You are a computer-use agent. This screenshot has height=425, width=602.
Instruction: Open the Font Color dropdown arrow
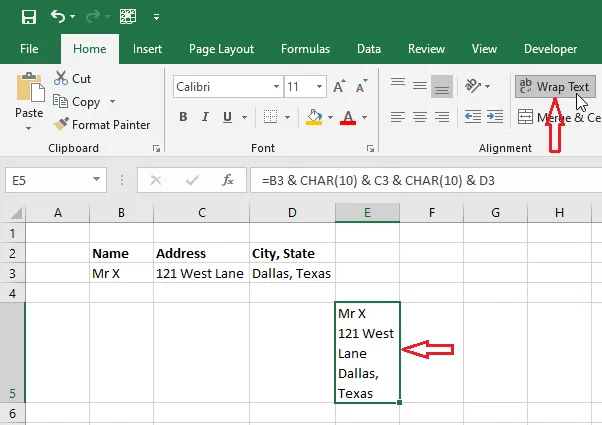364,117
